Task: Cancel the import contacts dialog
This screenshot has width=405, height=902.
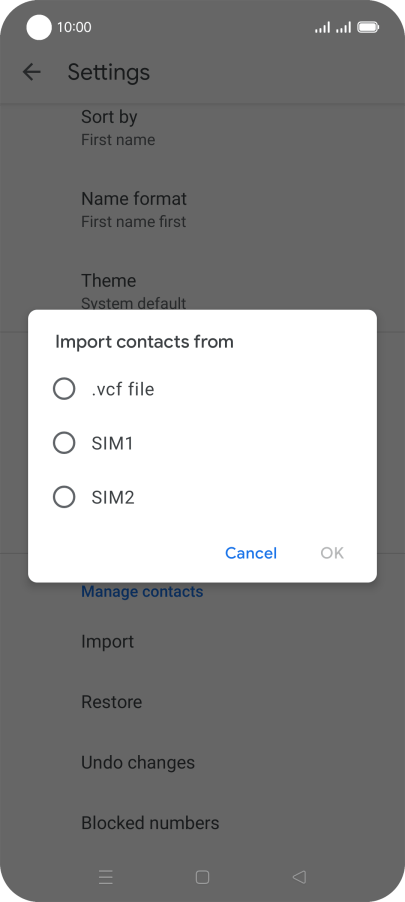Action: pos(251,553)
